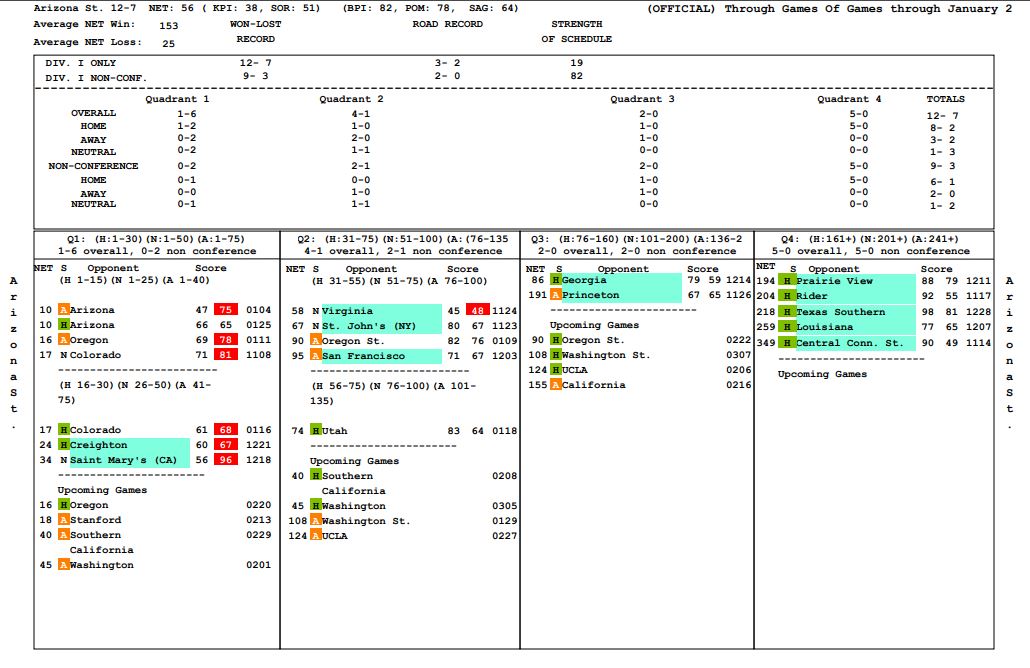Viewport: 1030px width, 668px height.
Task: Click the green home badge beside Creighton
Action: pyautogui.click(x=64, y=445)
